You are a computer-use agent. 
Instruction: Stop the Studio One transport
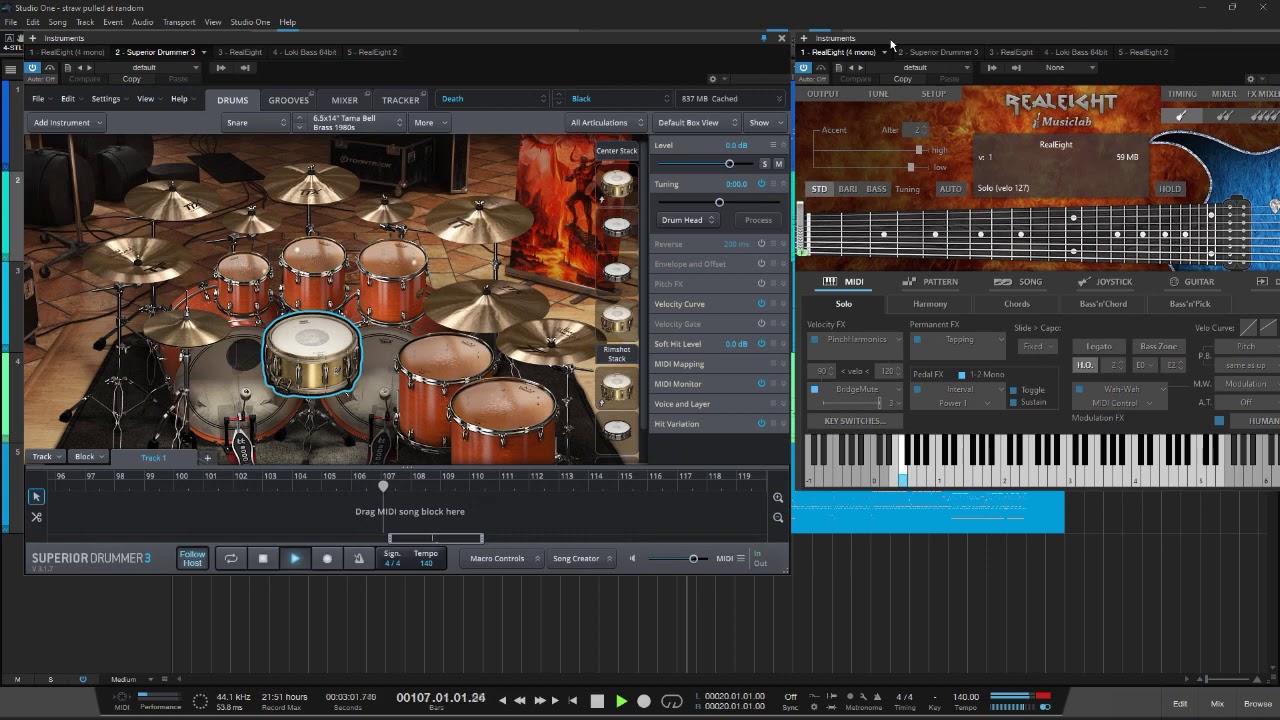(x=597, y=701)
